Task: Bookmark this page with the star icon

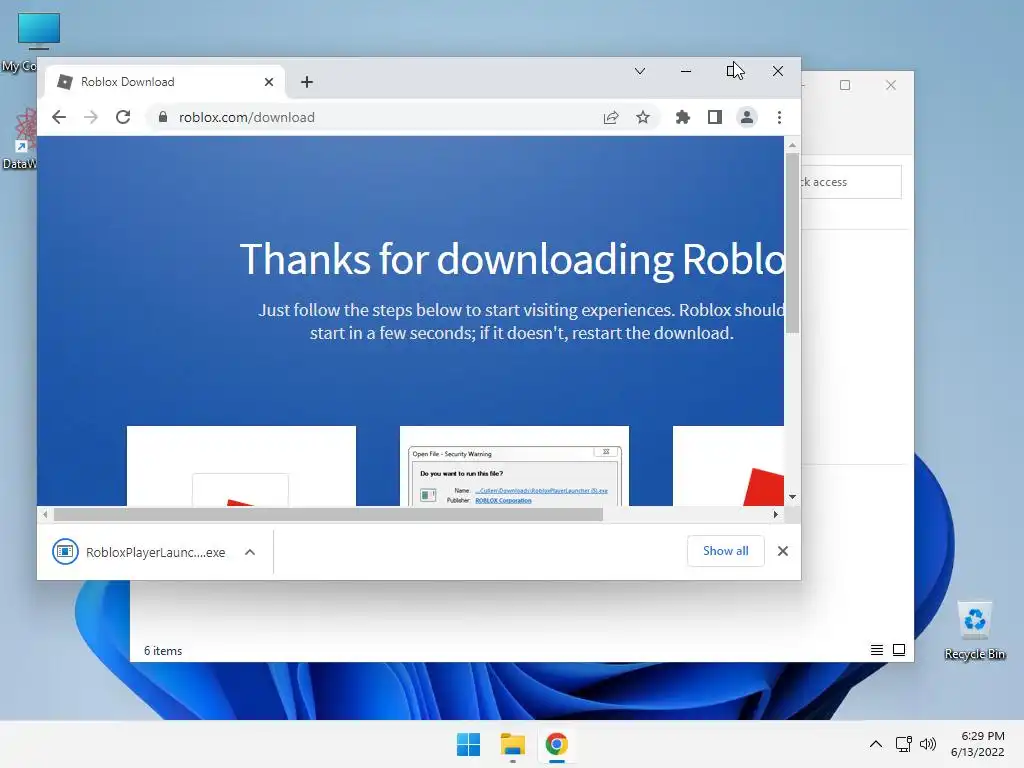Action: (x=643, y=118)
